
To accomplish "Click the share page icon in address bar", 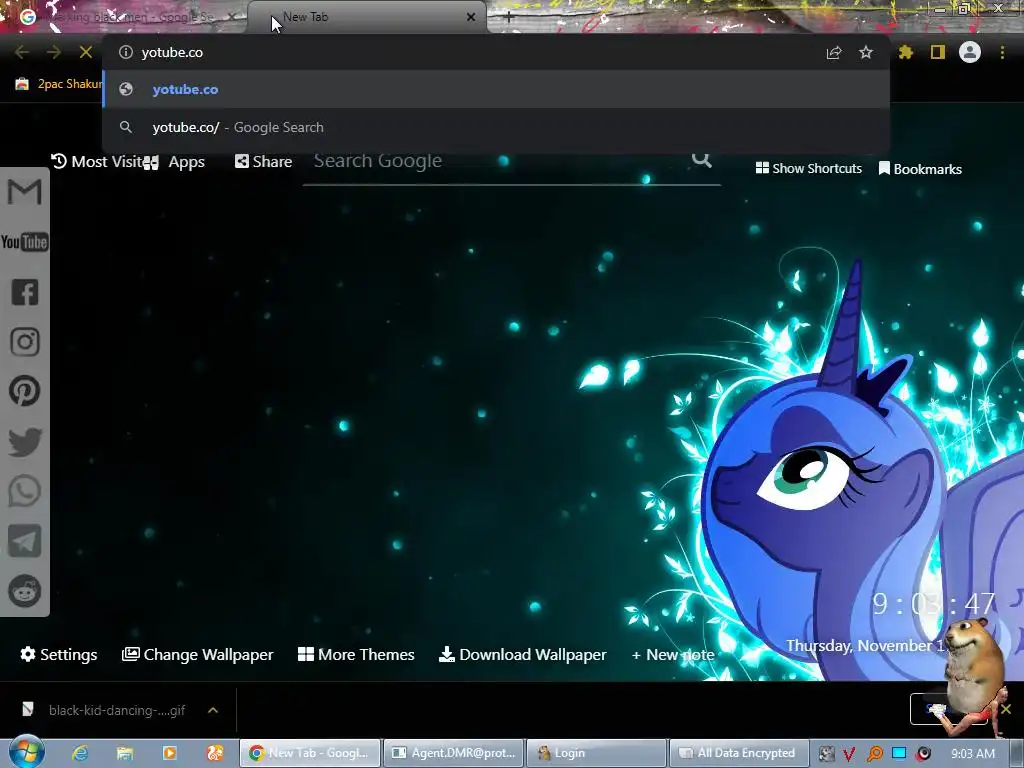I will pos(834,52).
